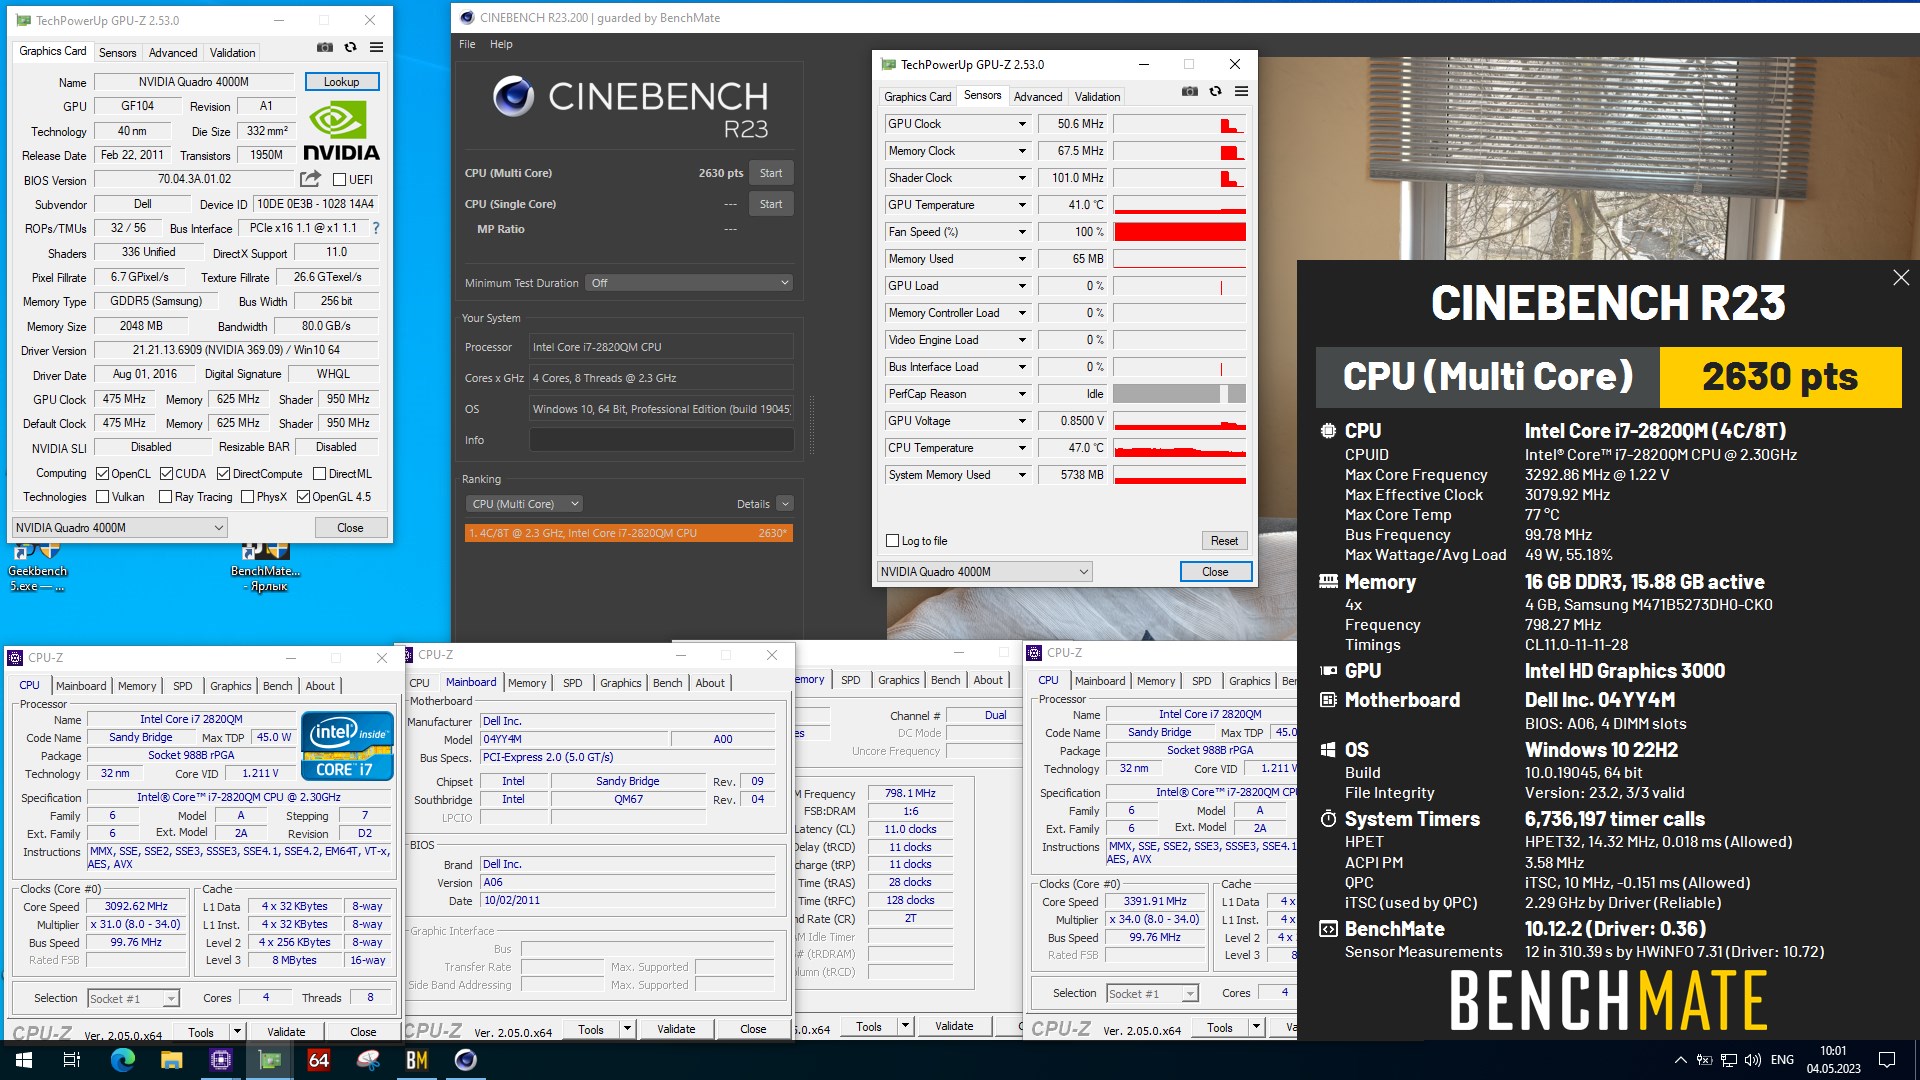Open Task View on the taskbar
The height and width of the screenshot is (1080, 1920).
72,1060
